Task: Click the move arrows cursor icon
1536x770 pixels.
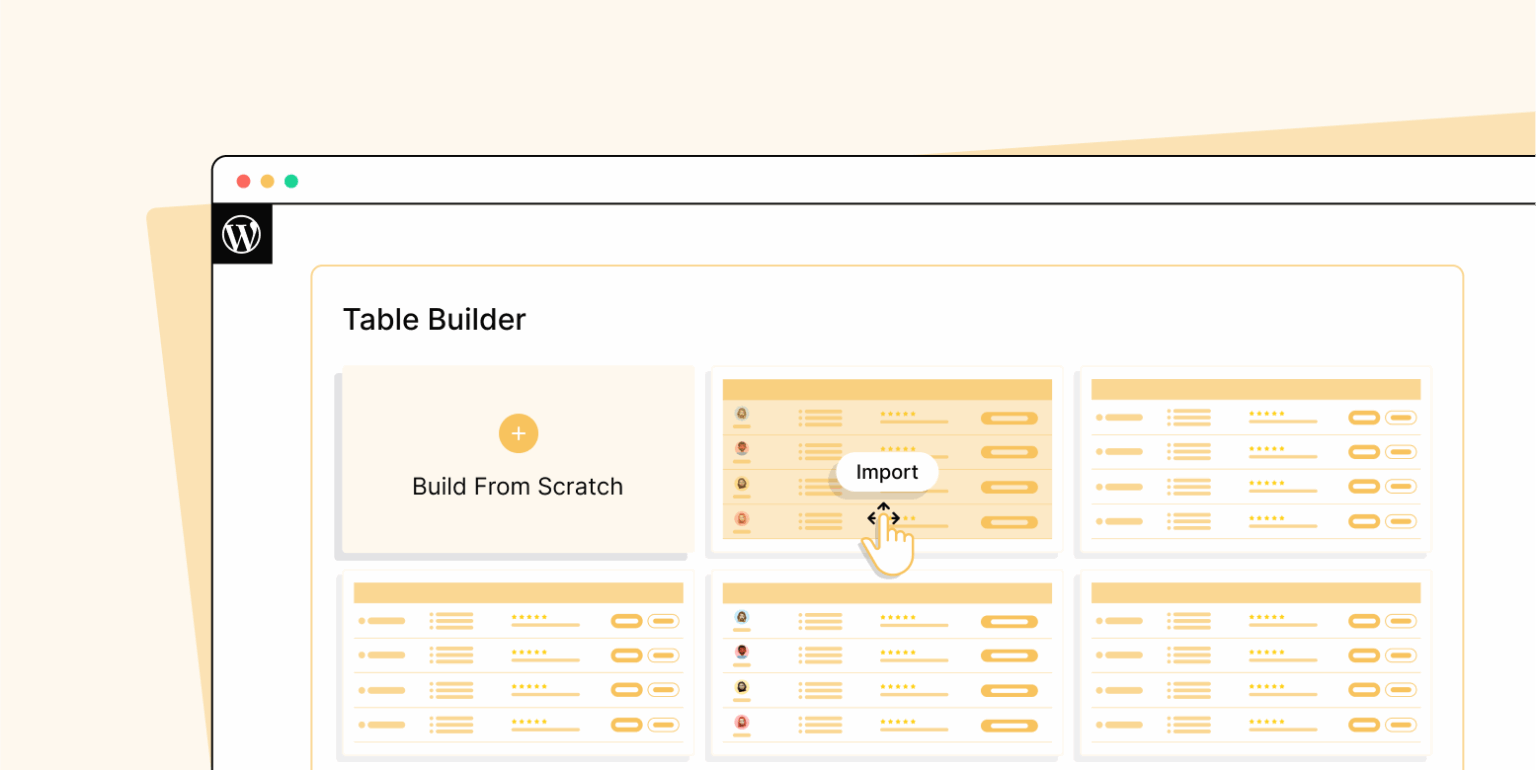Action: pyautogui.click(x=883, y=517)
